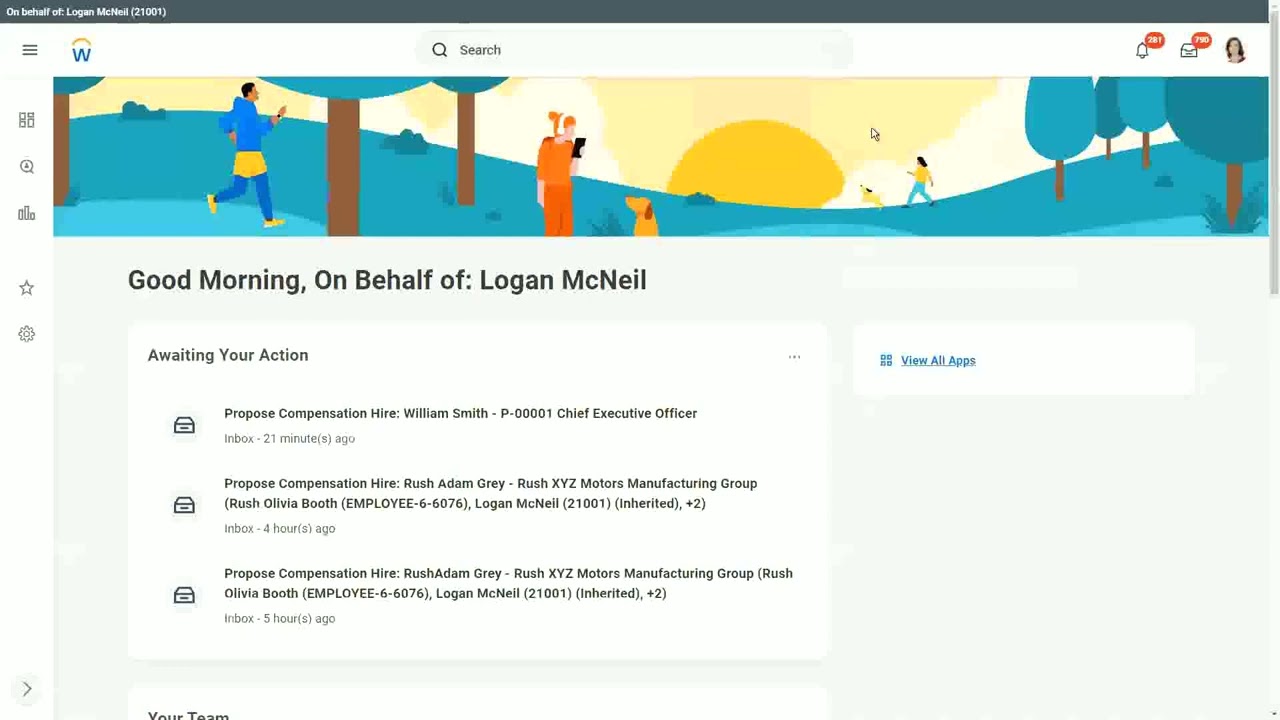This screenshot has height=720, width=1280.
Task: Open Propose Compensation Hire: RushAdam Grey task
Action: [x=508, y=583]
